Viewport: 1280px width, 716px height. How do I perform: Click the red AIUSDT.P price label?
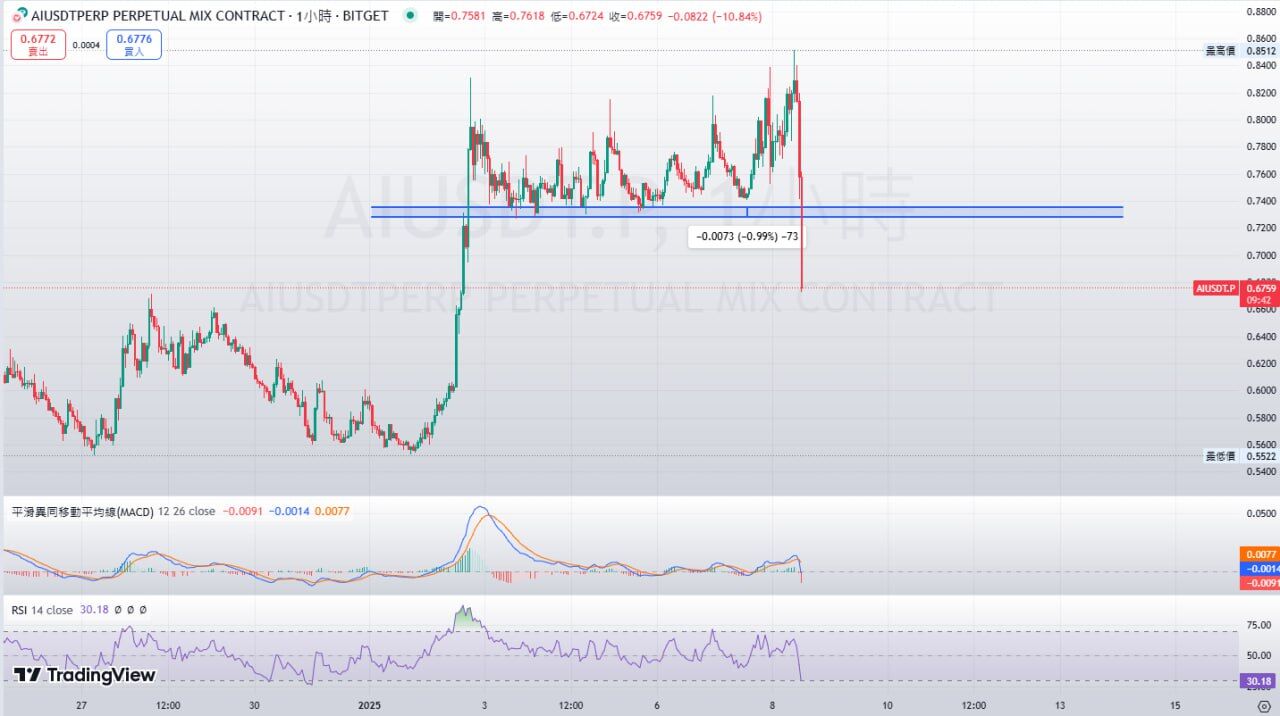pyautogui.click(x=1216, y=288)
